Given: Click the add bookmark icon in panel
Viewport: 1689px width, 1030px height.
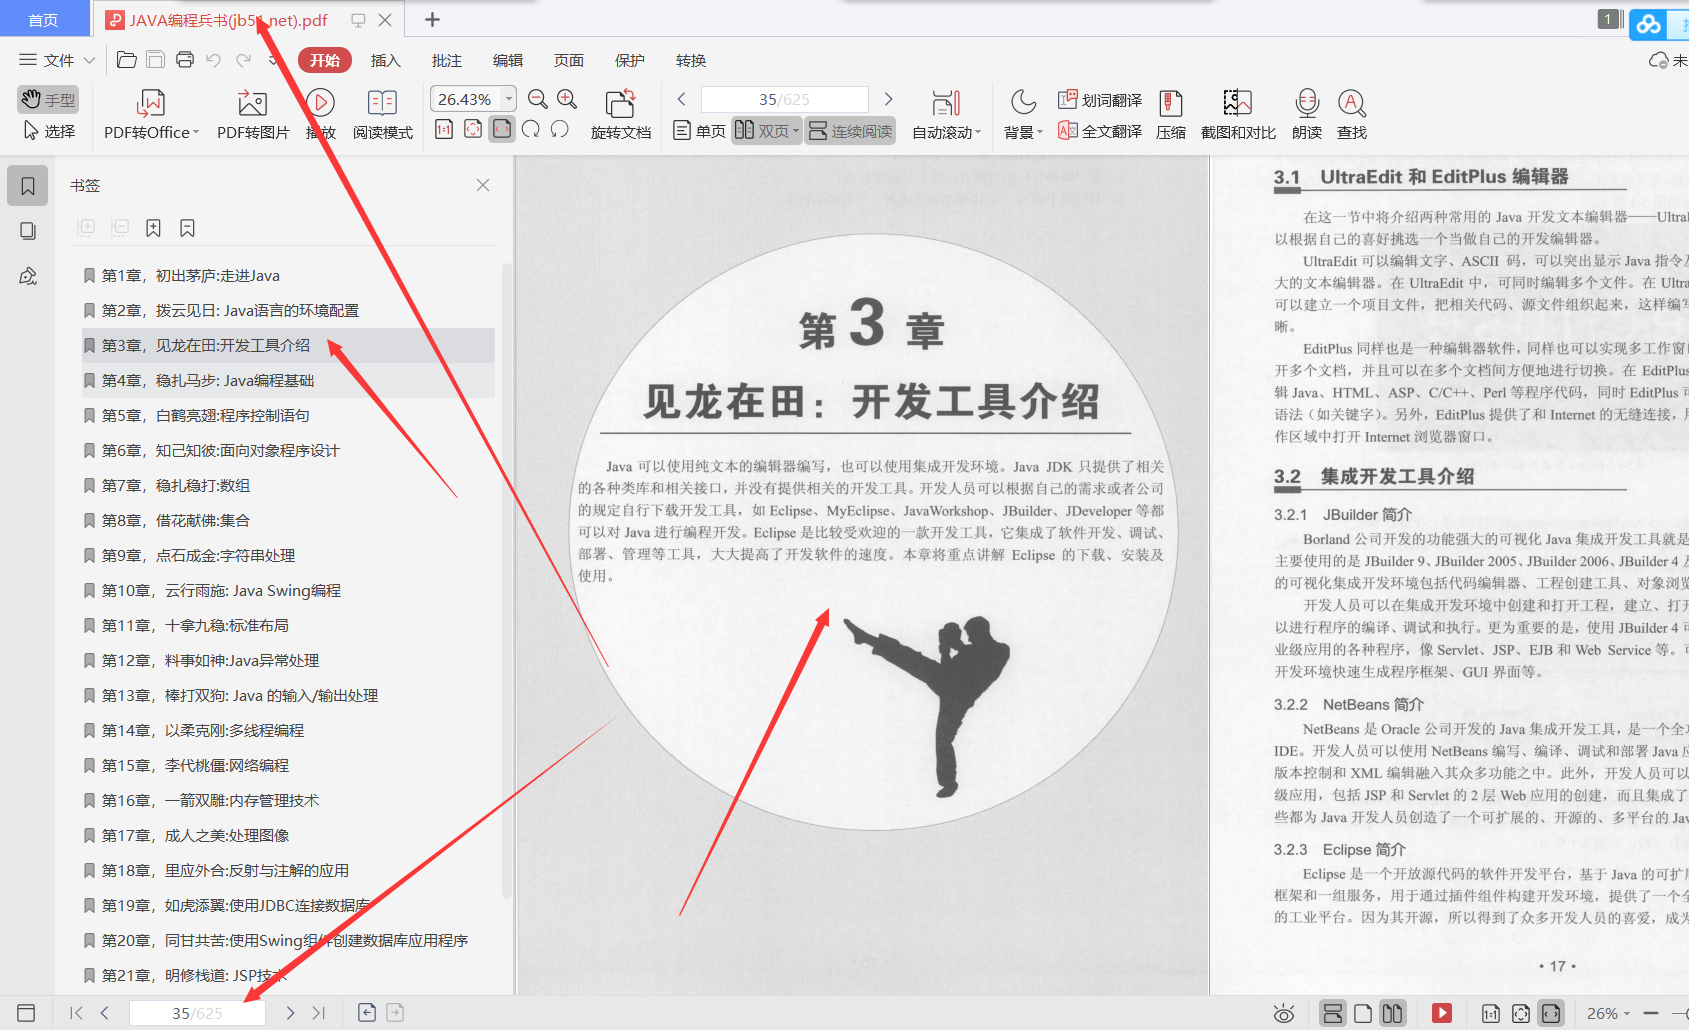Looking at the screenshot, I should 153,228.
